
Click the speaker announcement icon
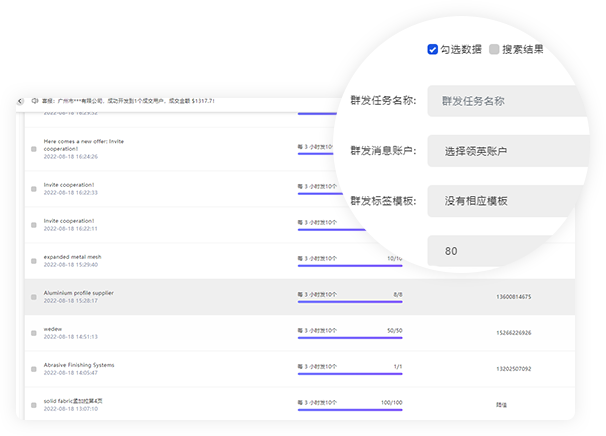click(x=35, y=101)
